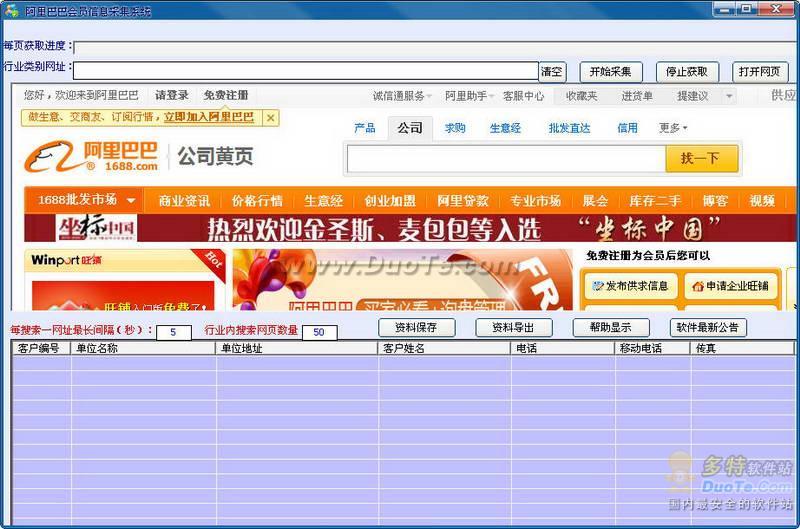This screenshot has width=800, height=529.
Task: Open 阿里贷款 in the orange navigation
Action: [463, 200]
